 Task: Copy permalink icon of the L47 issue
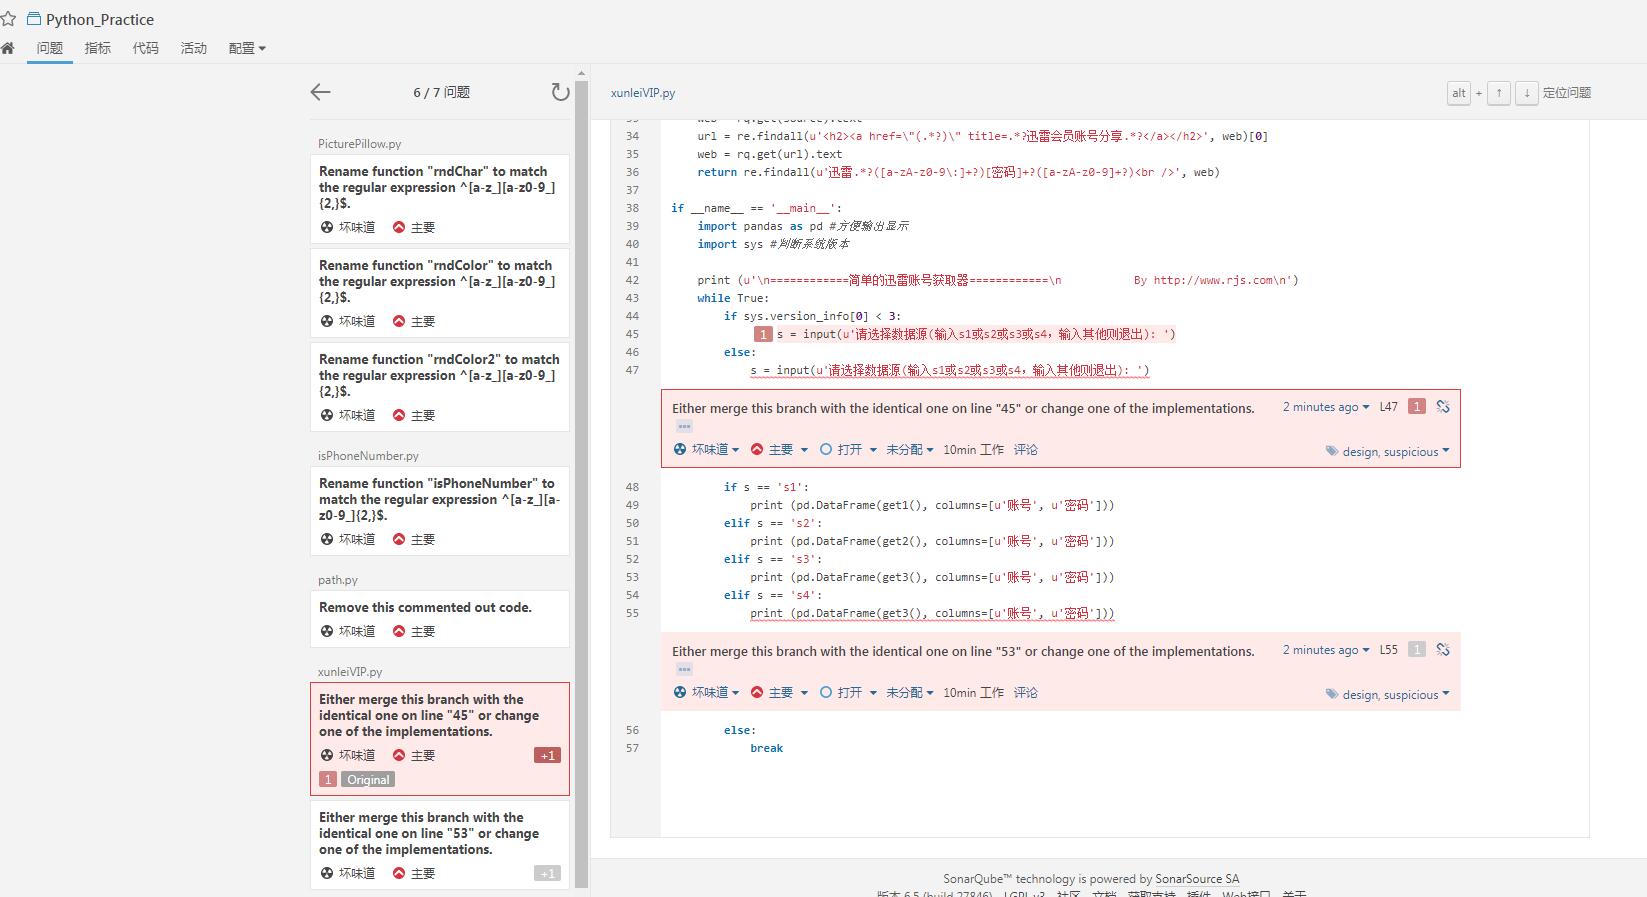click(1443, 406)
